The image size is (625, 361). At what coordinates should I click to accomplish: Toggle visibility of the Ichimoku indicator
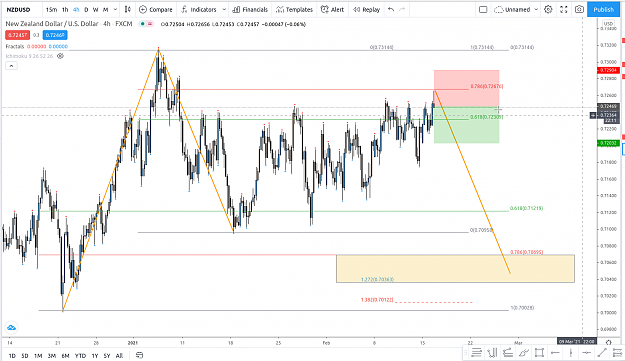tap(61, 56)
